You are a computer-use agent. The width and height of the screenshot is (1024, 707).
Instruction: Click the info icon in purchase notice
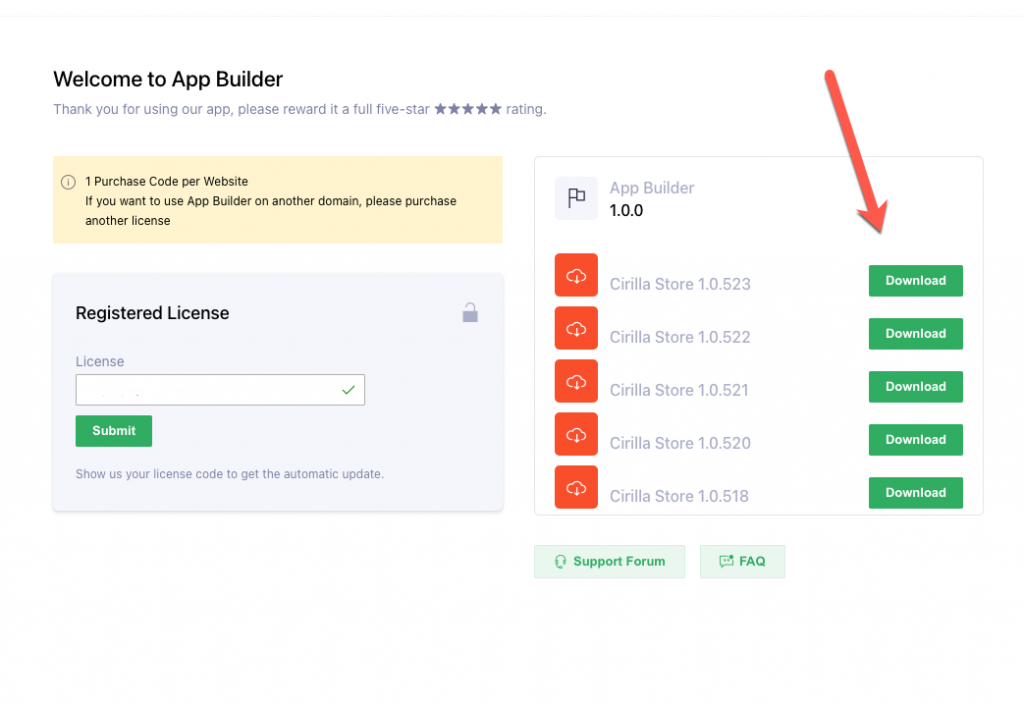pyautogui.click(x=68, y=182)
